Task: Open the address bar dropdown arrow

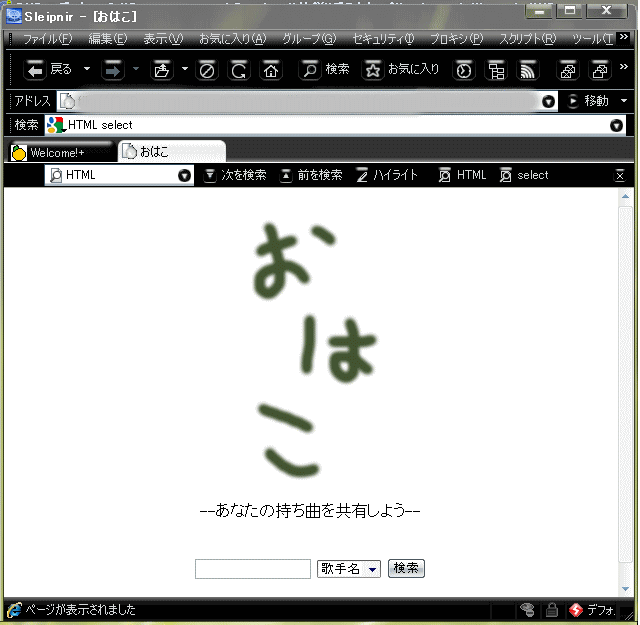Action: [x=549, y=101]
